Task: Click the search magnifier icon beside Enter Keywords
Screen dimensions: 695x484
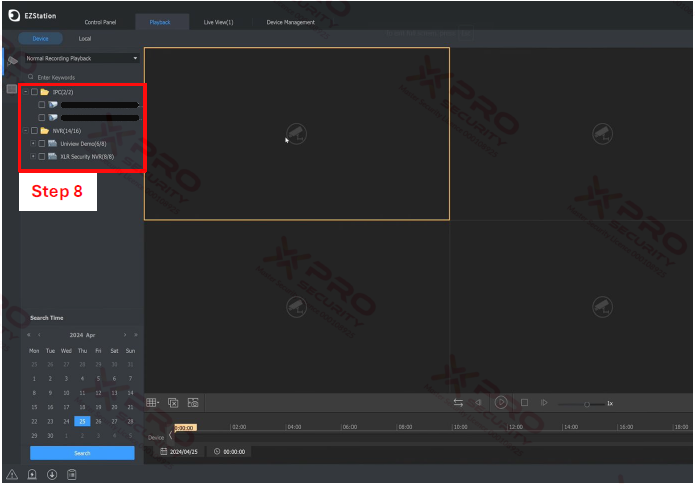Action: point(31,77)
